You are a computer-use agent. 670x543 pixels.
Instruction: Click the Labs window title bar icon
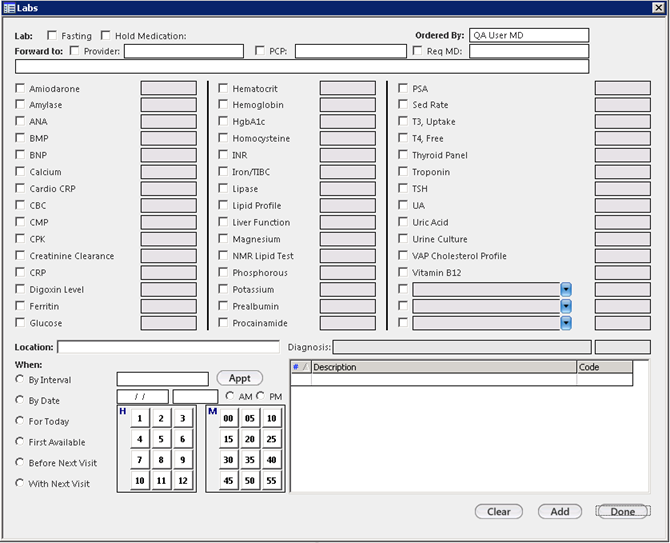point(9,8)
